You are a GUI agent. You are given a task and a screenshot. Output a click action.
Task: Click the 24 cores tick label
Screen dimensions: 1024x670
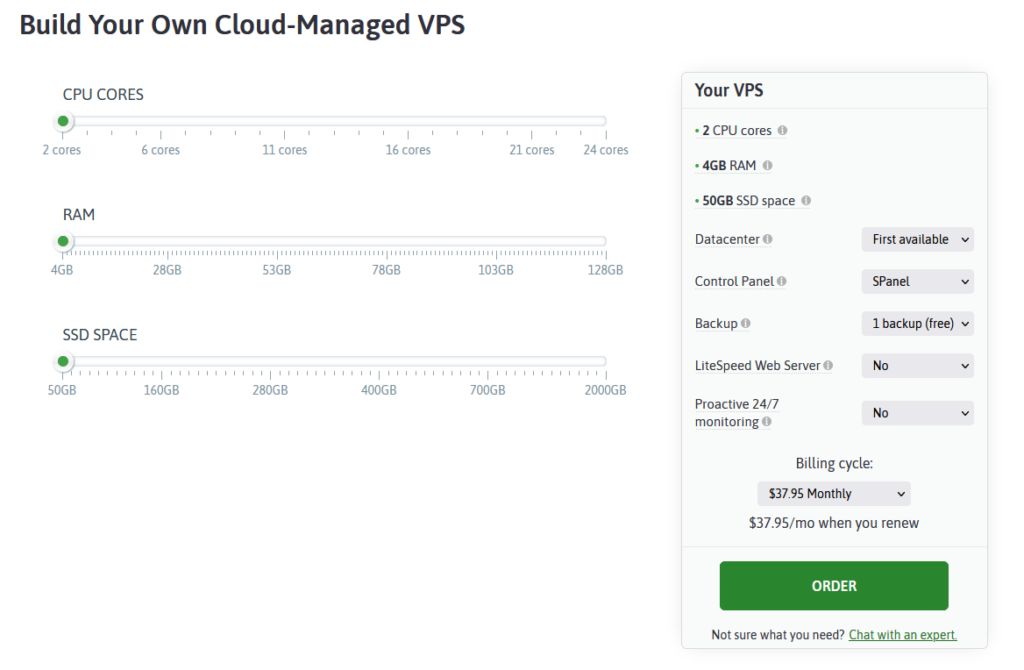click(x=604, y=150)
